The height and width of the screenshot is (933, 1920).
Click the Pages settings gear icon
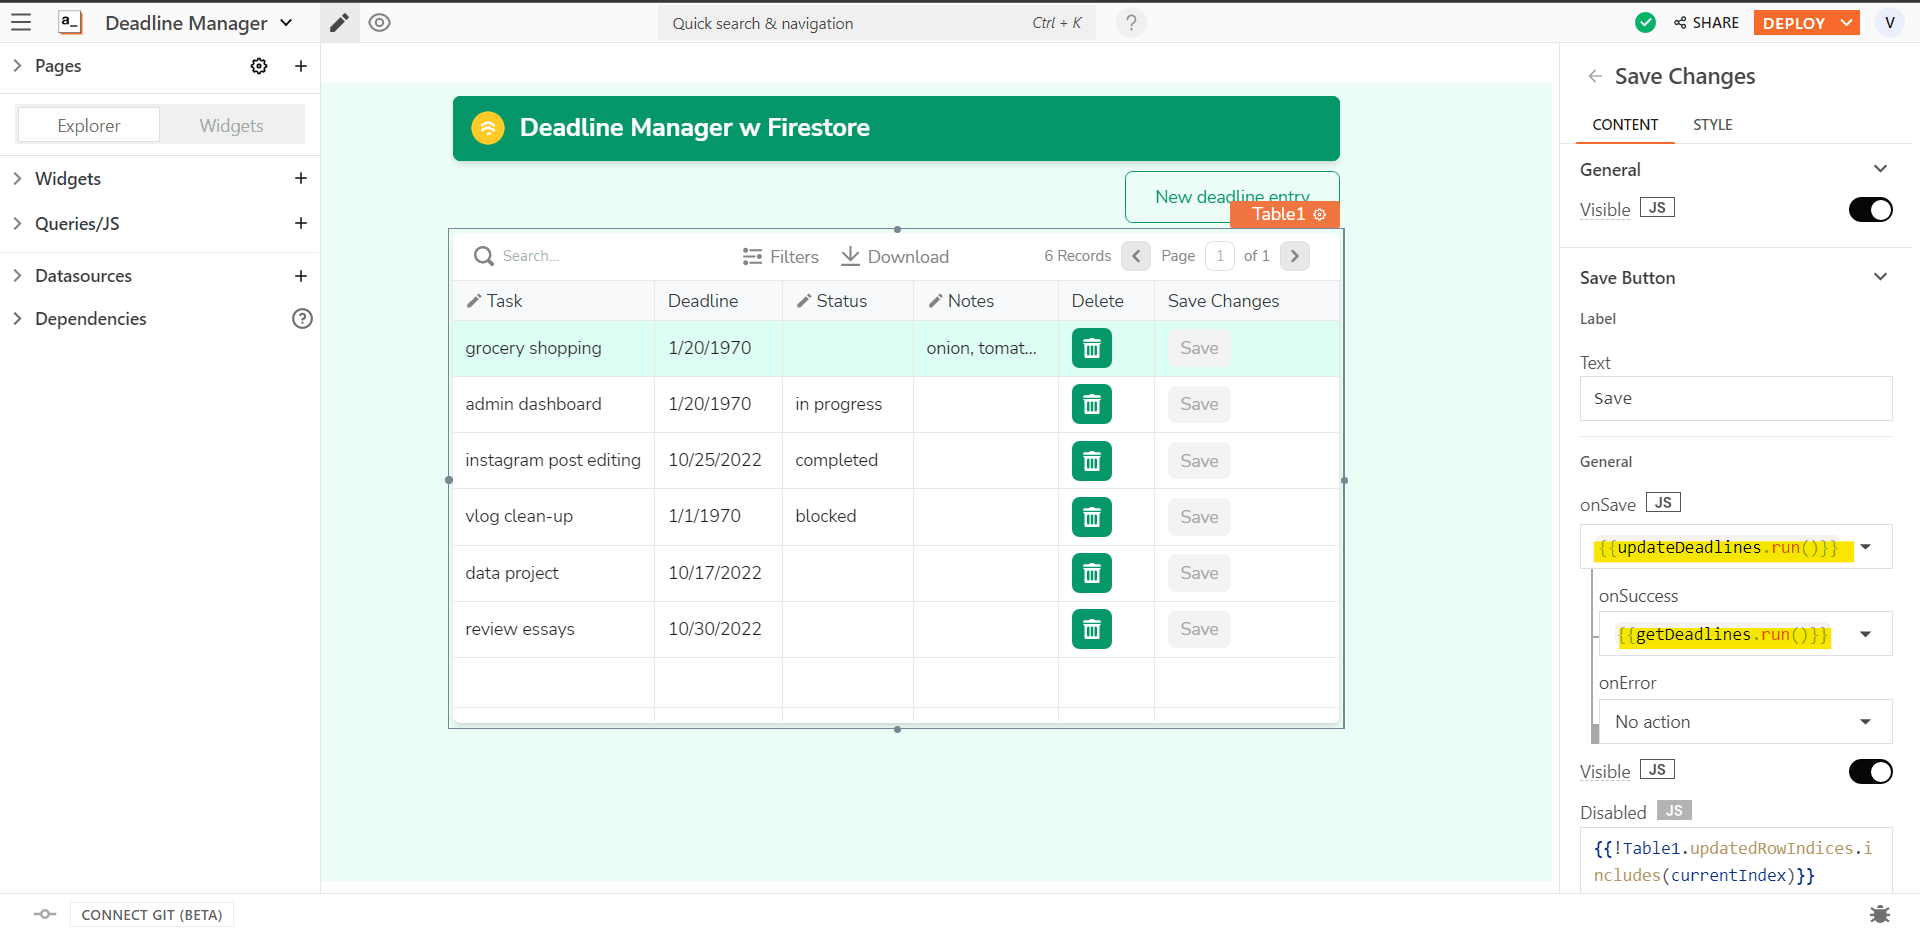pyautogui.click(x=259, y=66)
